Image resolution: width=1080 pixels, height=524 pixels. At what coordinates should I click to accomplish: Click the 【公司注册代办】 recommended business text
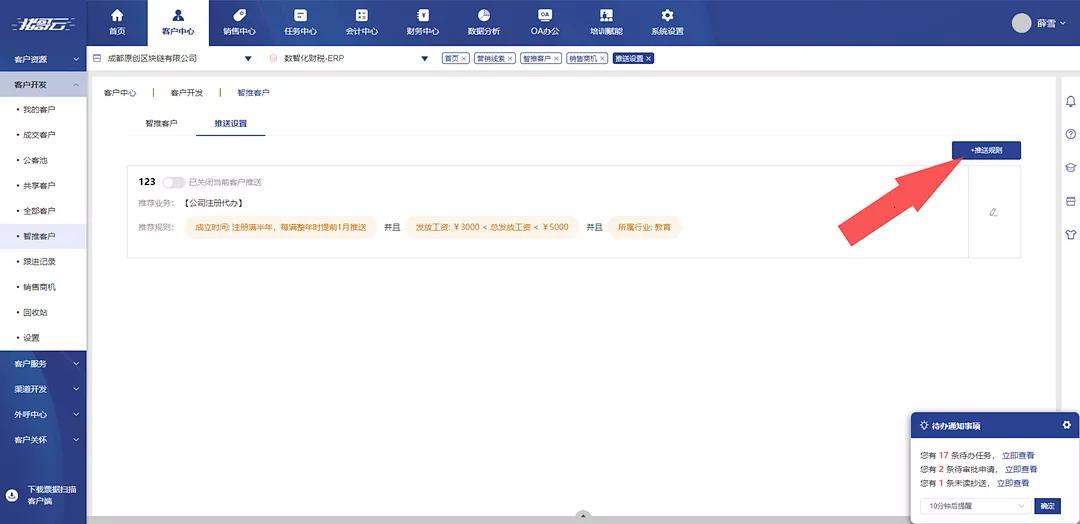pyautogui.click(x=214, y=204)
